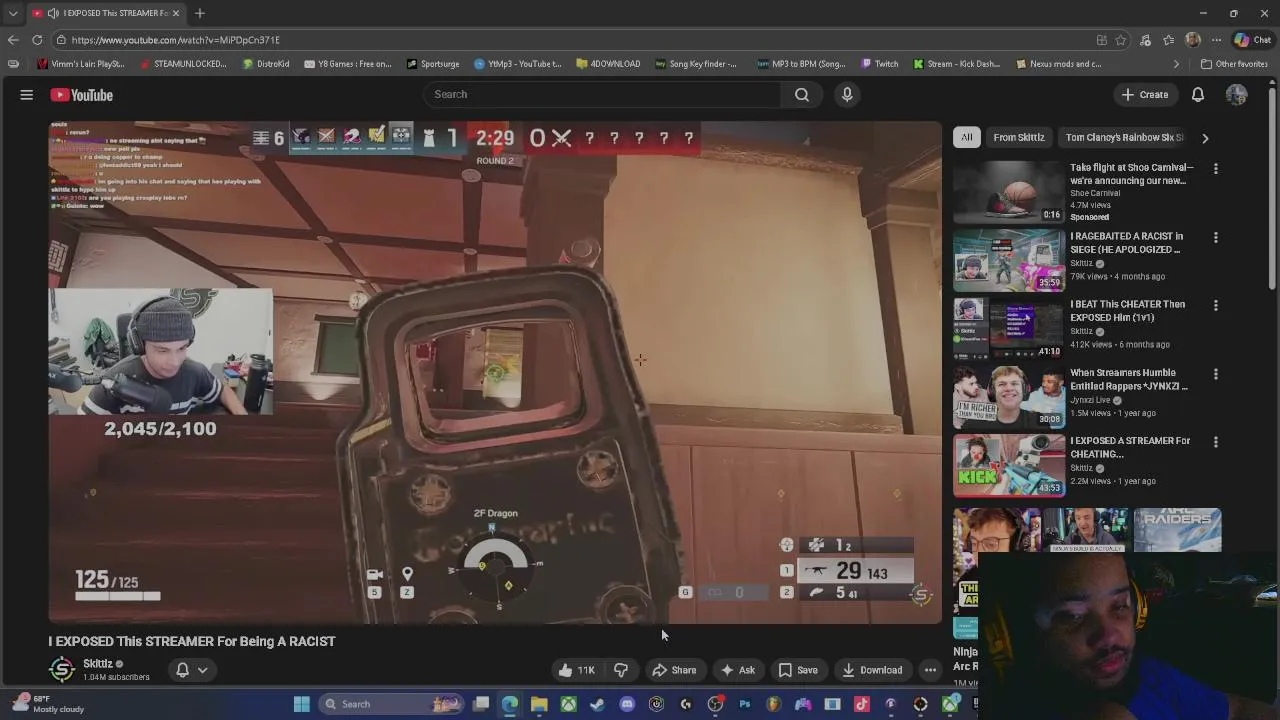This screenshot has height=720, width=1280.
Task: Open more actions ellipsis under video
Action: pyautogui.click(x=930, y=670)
